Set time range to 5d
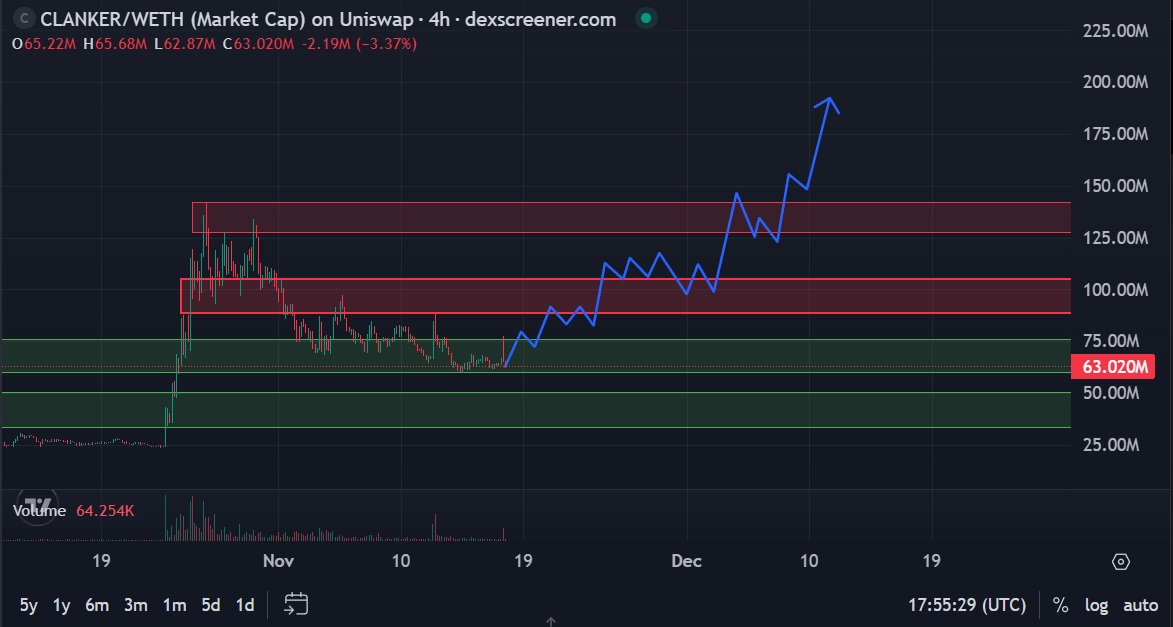1173x627 pixels. [x=211, y=605]
